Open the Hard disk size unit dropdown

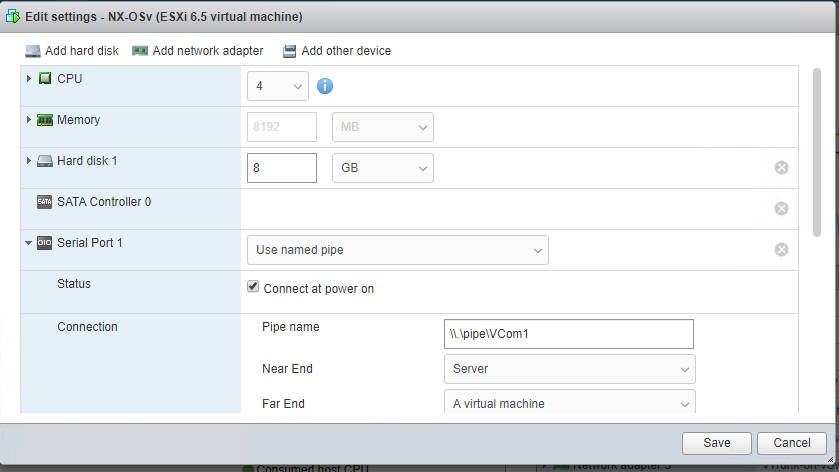[x=382, y=168]
